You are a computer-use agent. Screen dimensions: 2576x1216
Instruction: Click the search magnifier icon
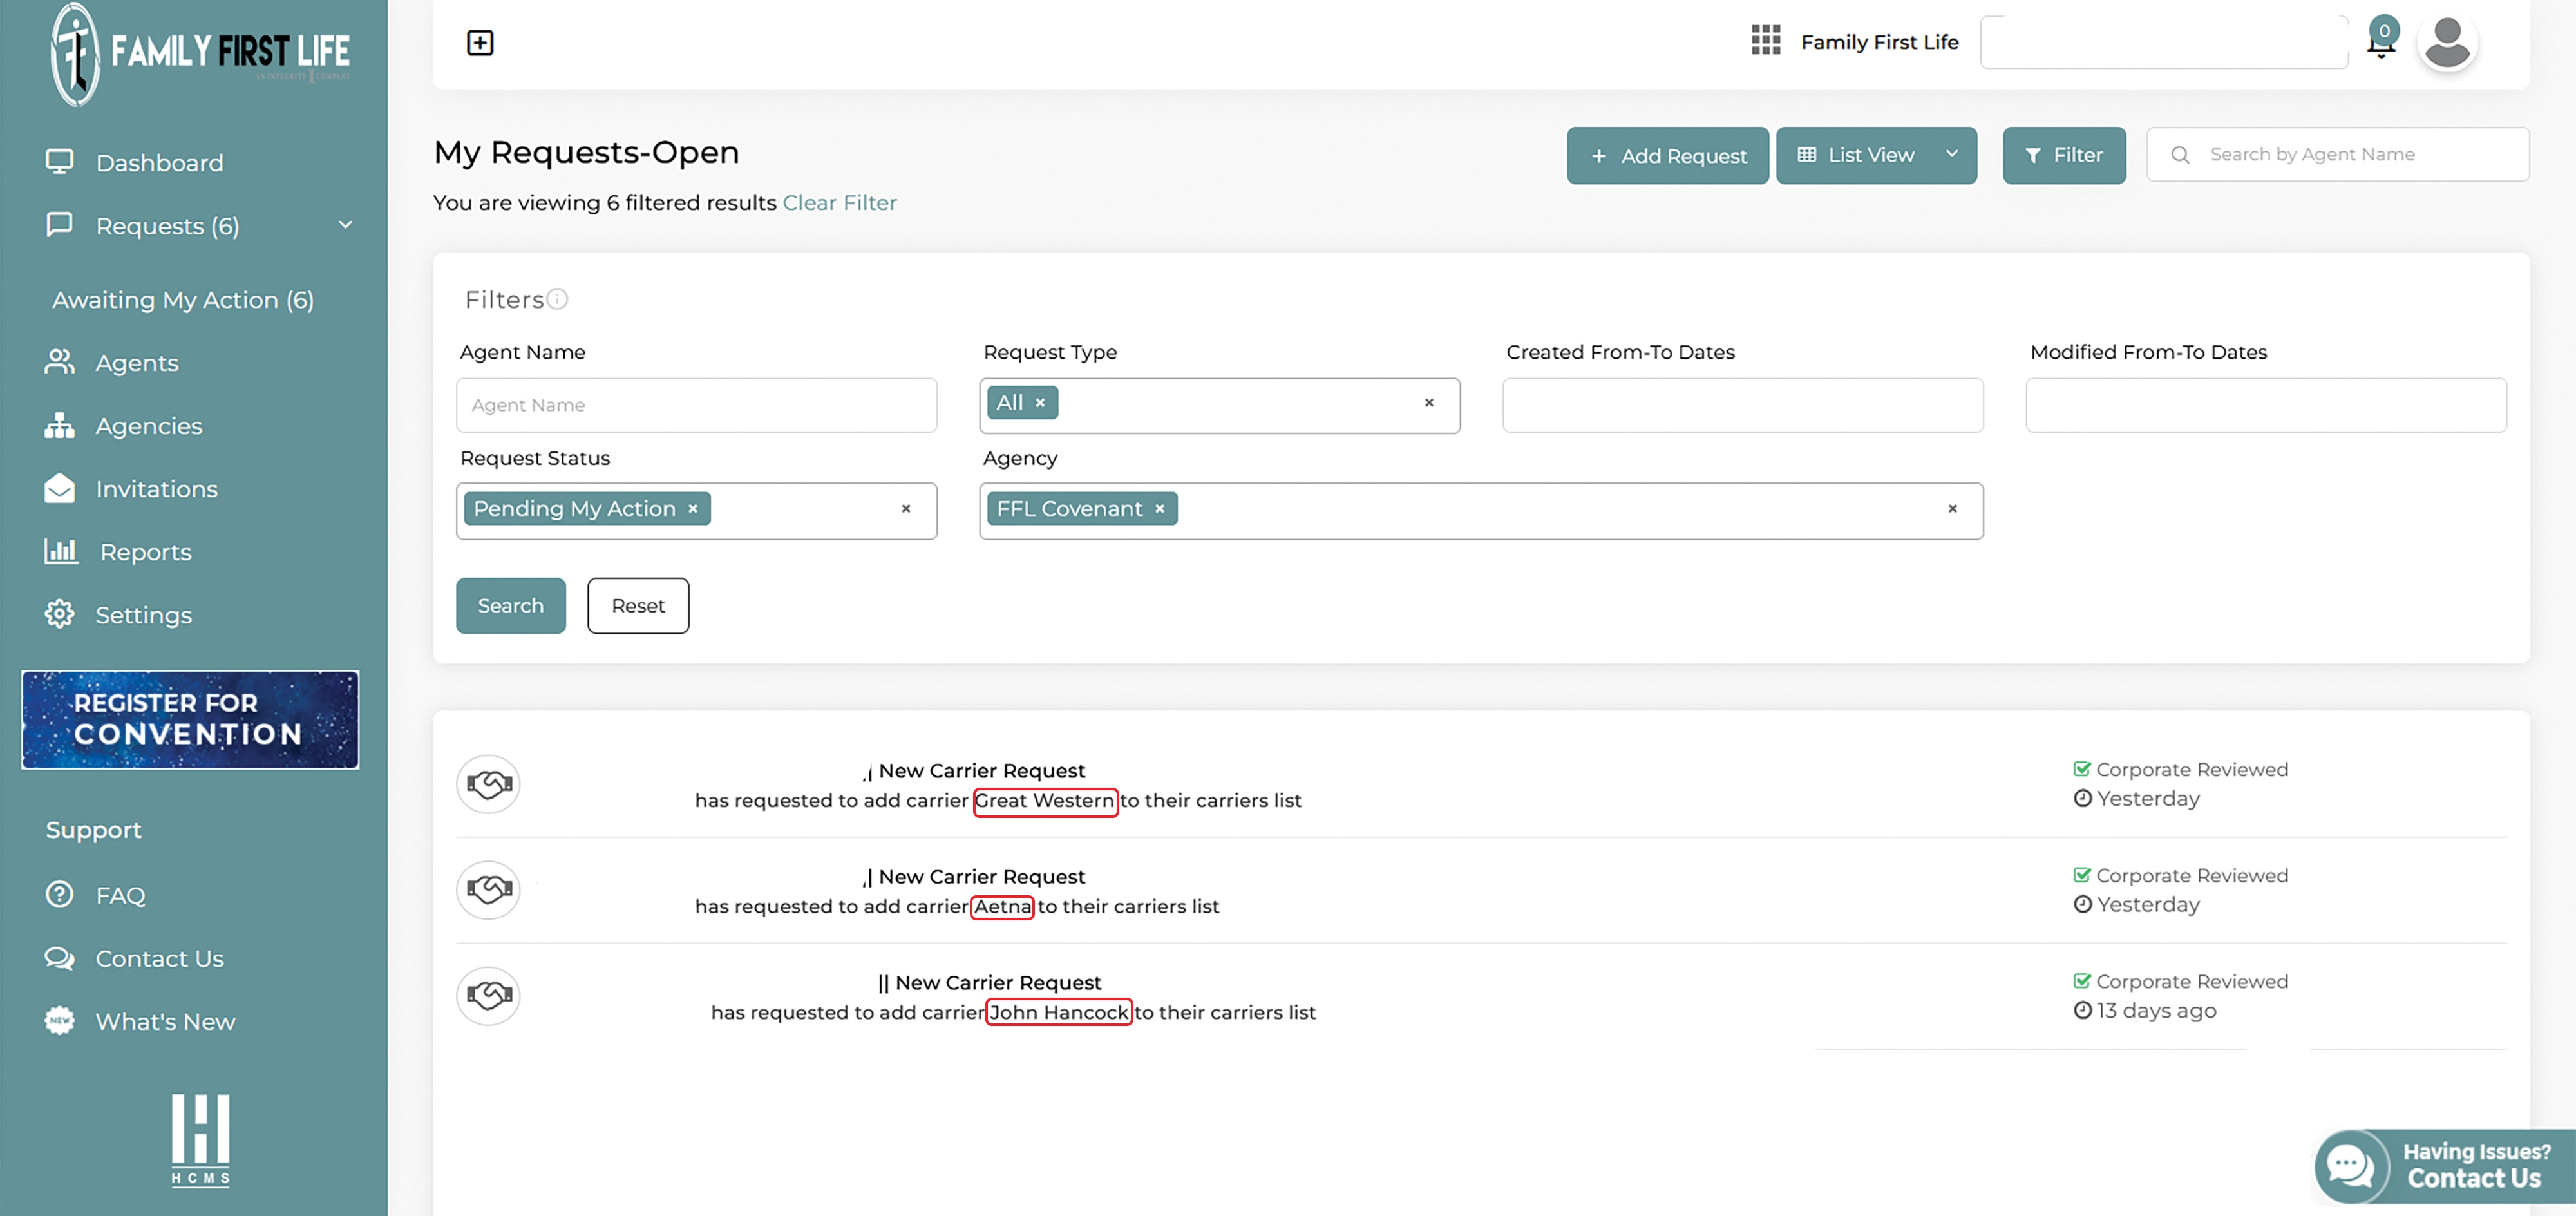[x=2180, y=155]
